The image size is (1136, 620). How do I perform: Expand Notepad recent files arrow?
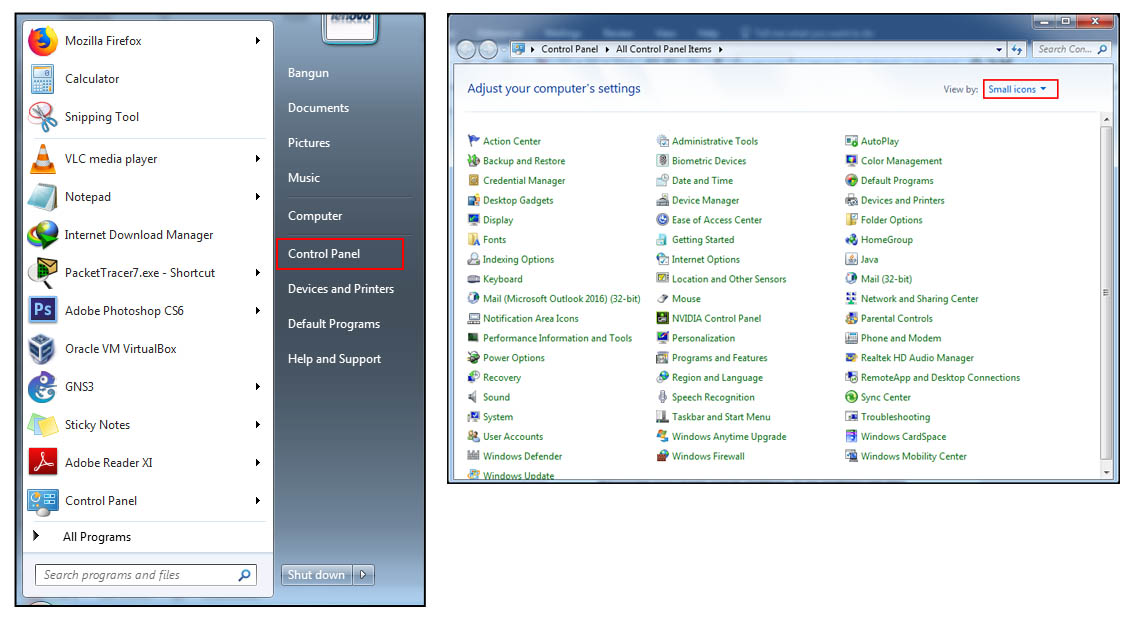coord(257,197)
